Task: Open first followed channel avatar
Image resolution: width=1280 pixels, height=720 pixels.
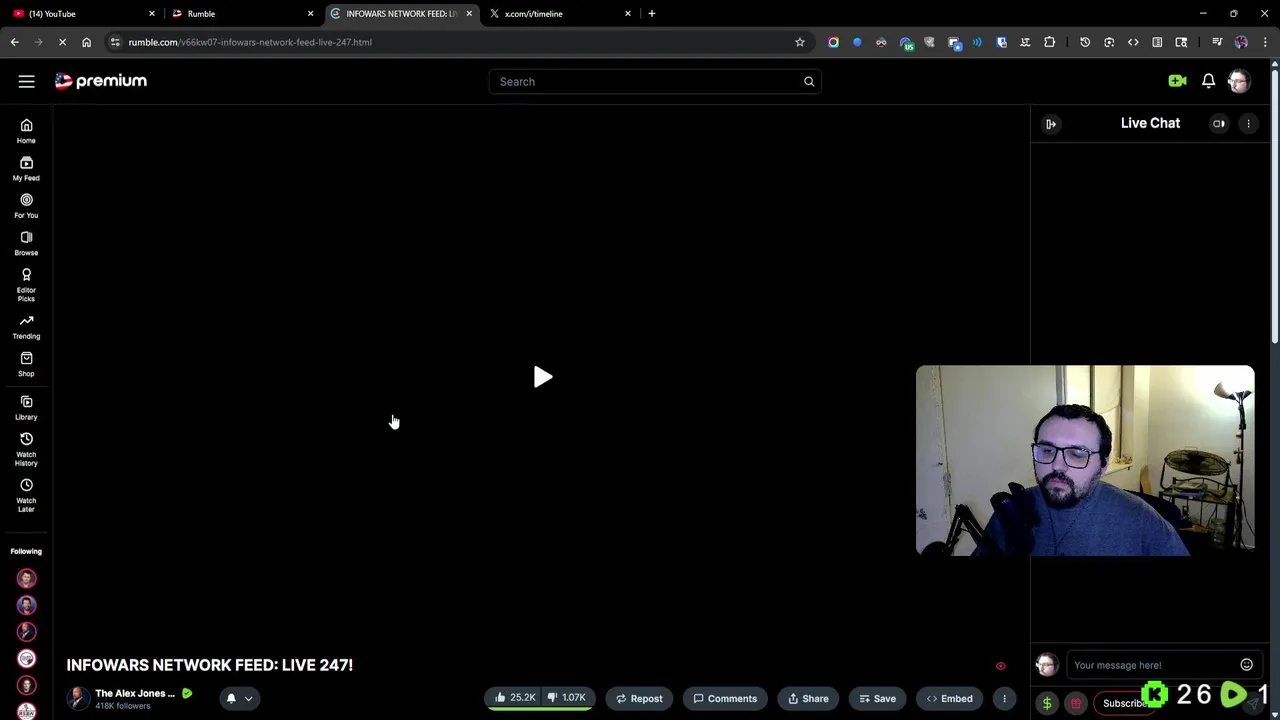Action: click(26, 578)
